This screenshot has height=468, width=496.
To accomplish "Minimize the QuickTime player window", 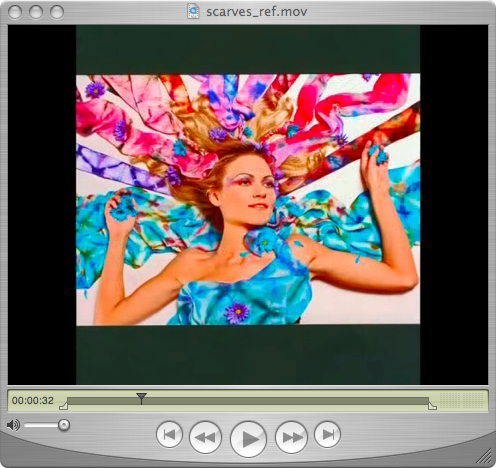I will (x=36, y=12).
